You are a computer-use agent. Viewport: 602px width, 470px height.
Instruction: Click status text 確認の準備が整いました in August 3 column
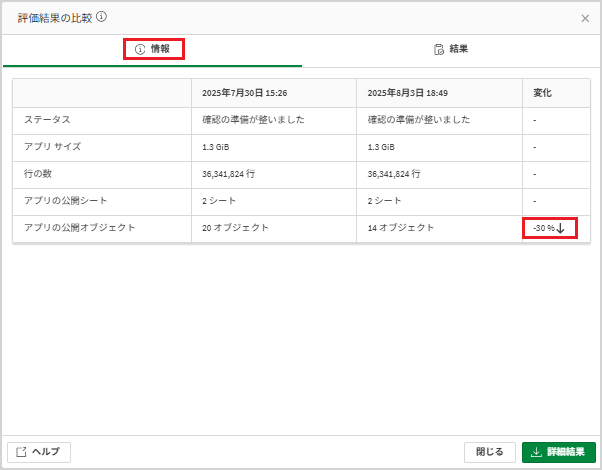click(x=419, y=120)
